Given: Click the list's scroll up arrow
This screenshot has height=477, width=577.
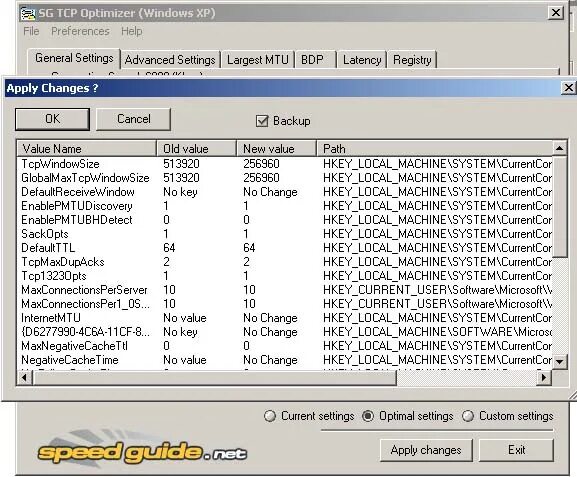Looking at the screenshot, I should tap(559, 148).
